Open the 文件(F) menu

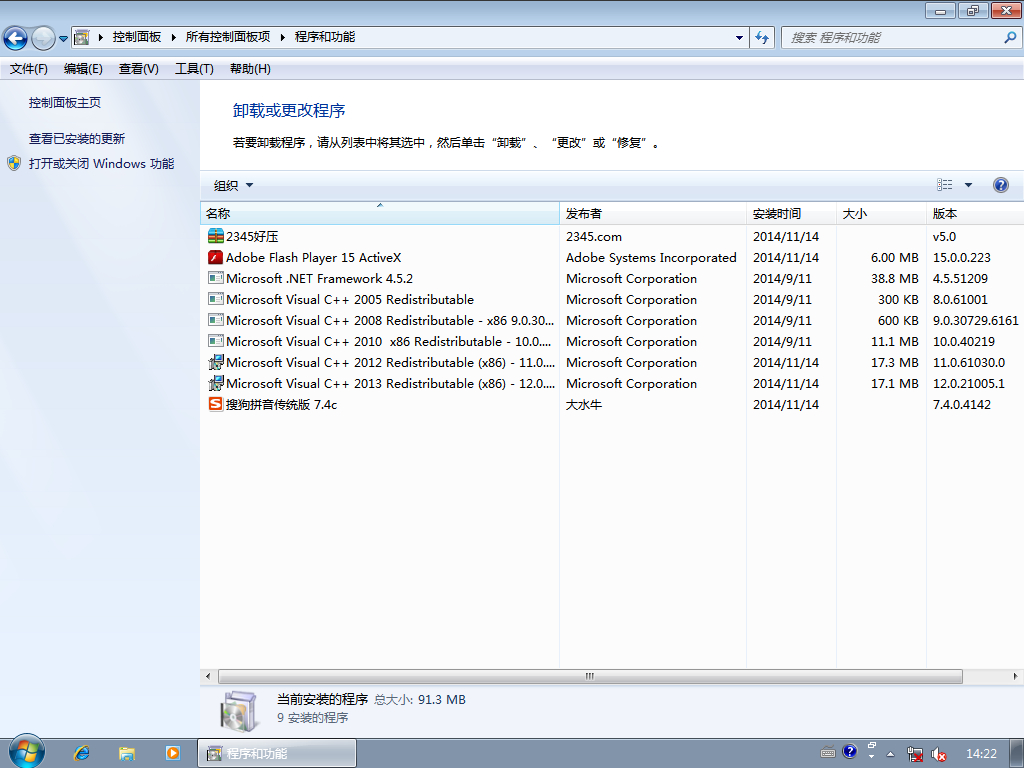pos(29,69)
